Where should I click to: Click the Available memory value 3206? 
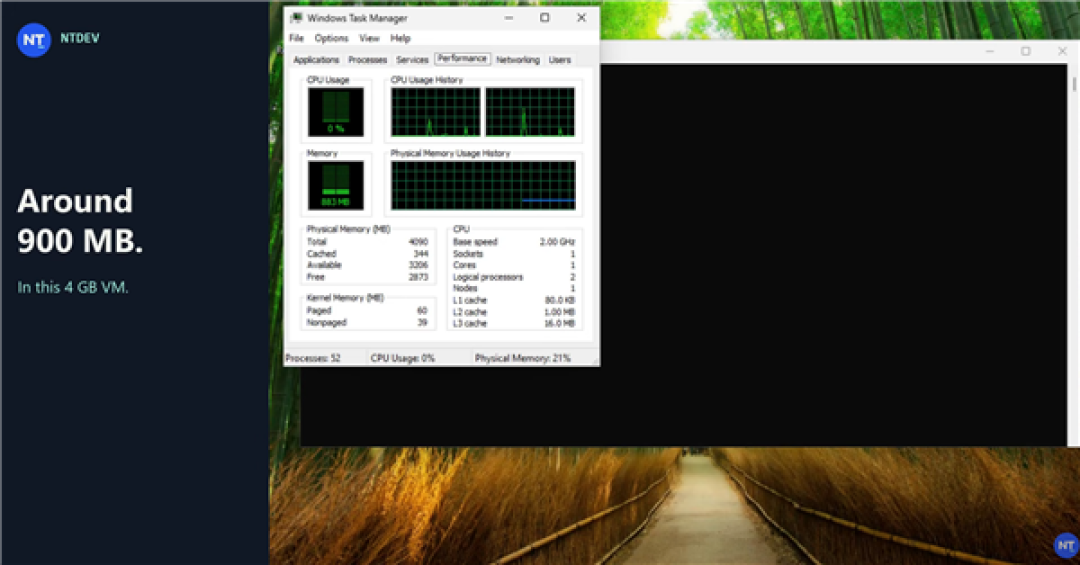point(418,265)
